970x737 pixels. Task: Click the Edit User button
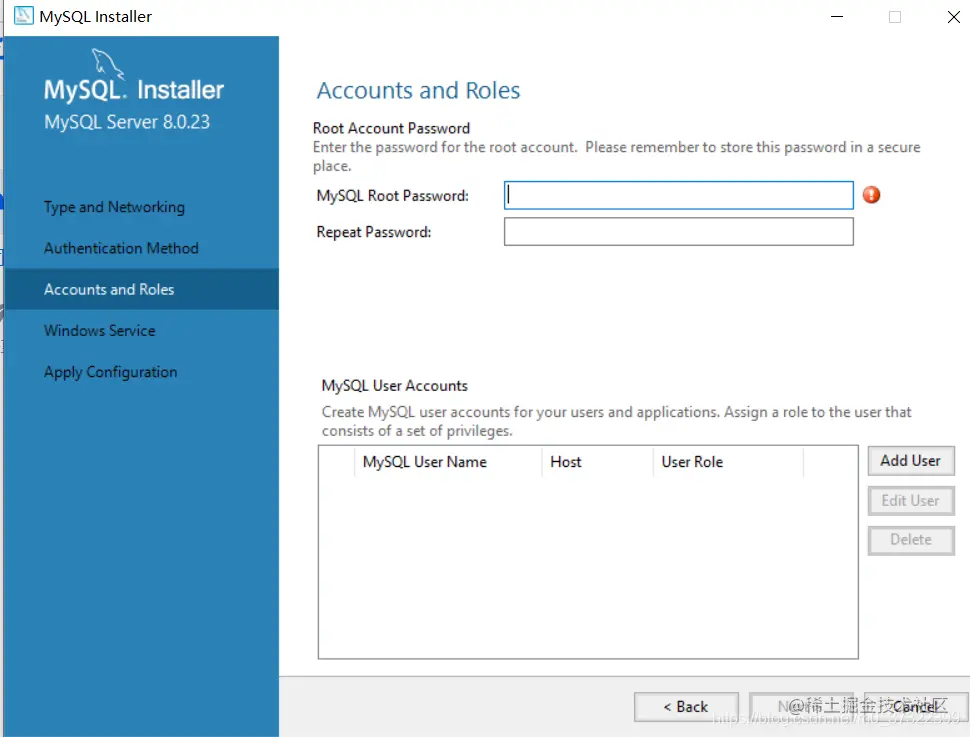(911, 501)
